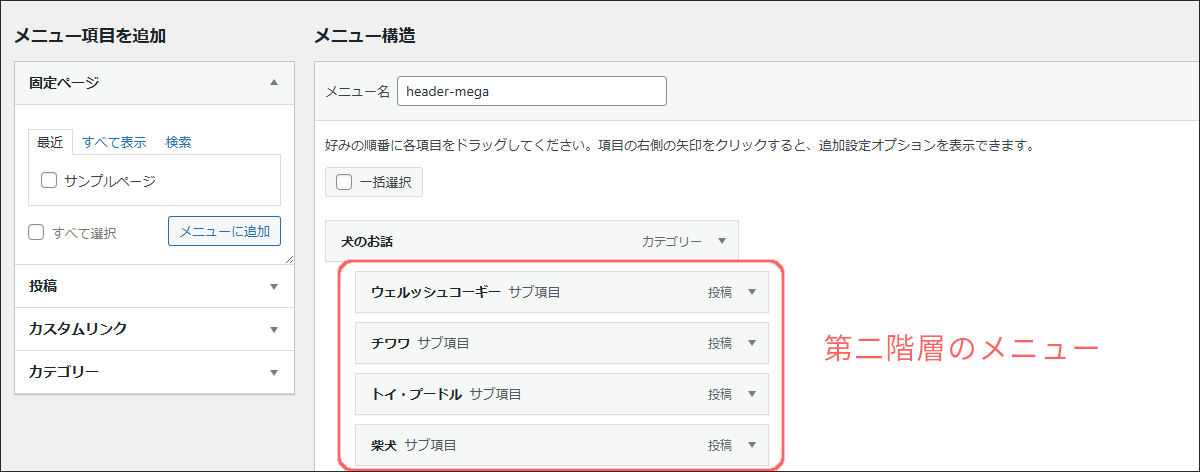
Task: Select the チワワ sub-item bar
Action: click(x=560, y=343)
